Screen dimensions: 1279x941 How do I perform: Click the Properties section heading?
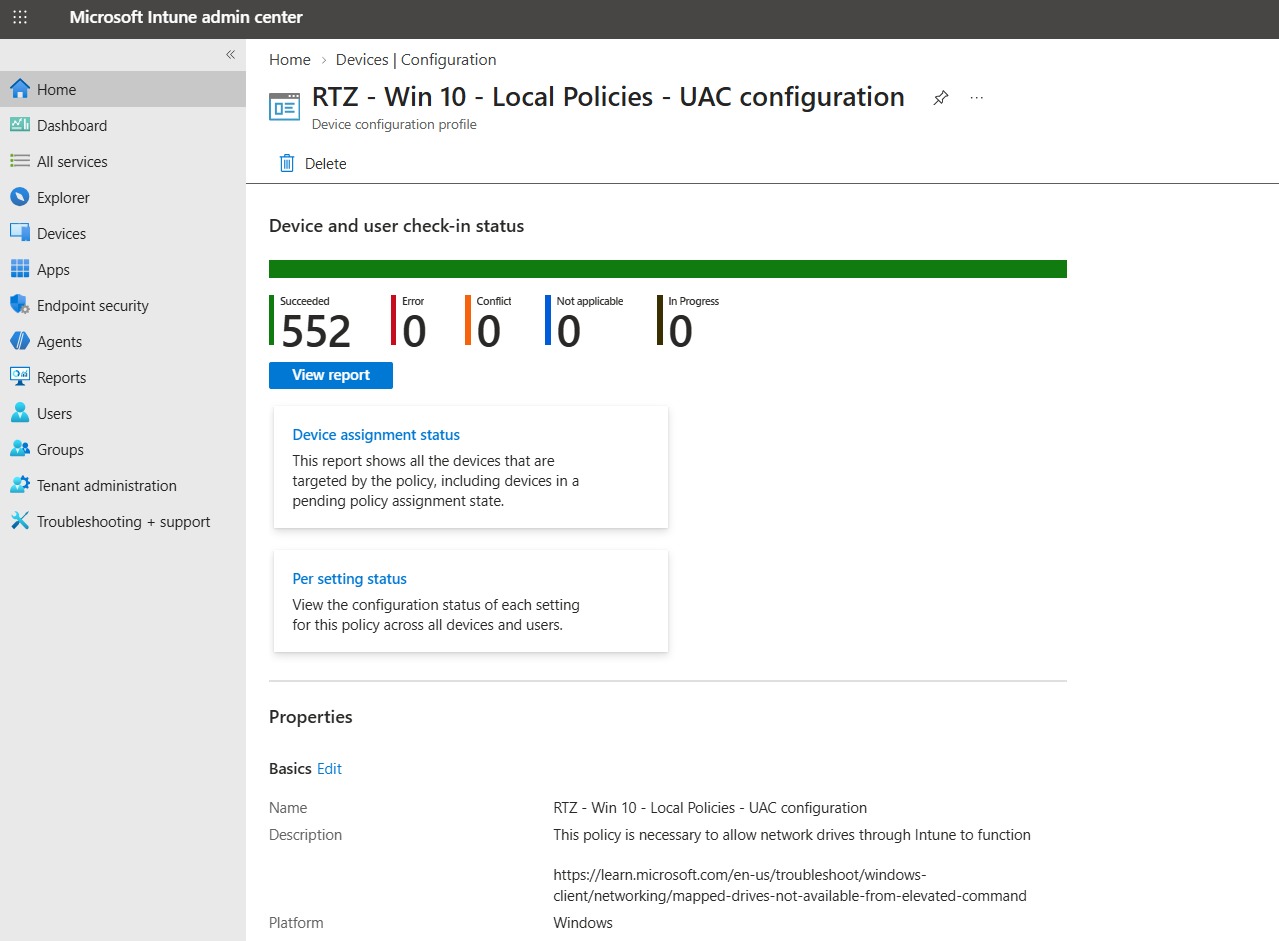(x=311, y=717)
